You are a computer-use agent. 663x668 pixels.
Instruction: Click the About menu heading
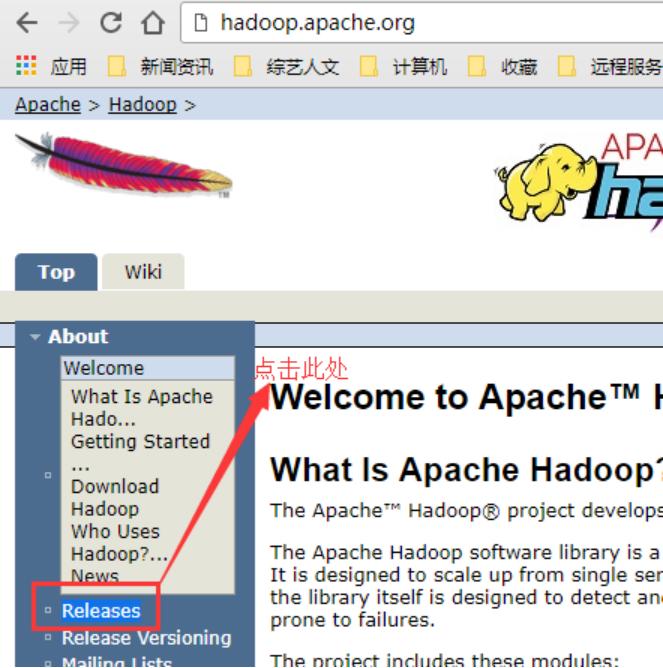(78, 337)
